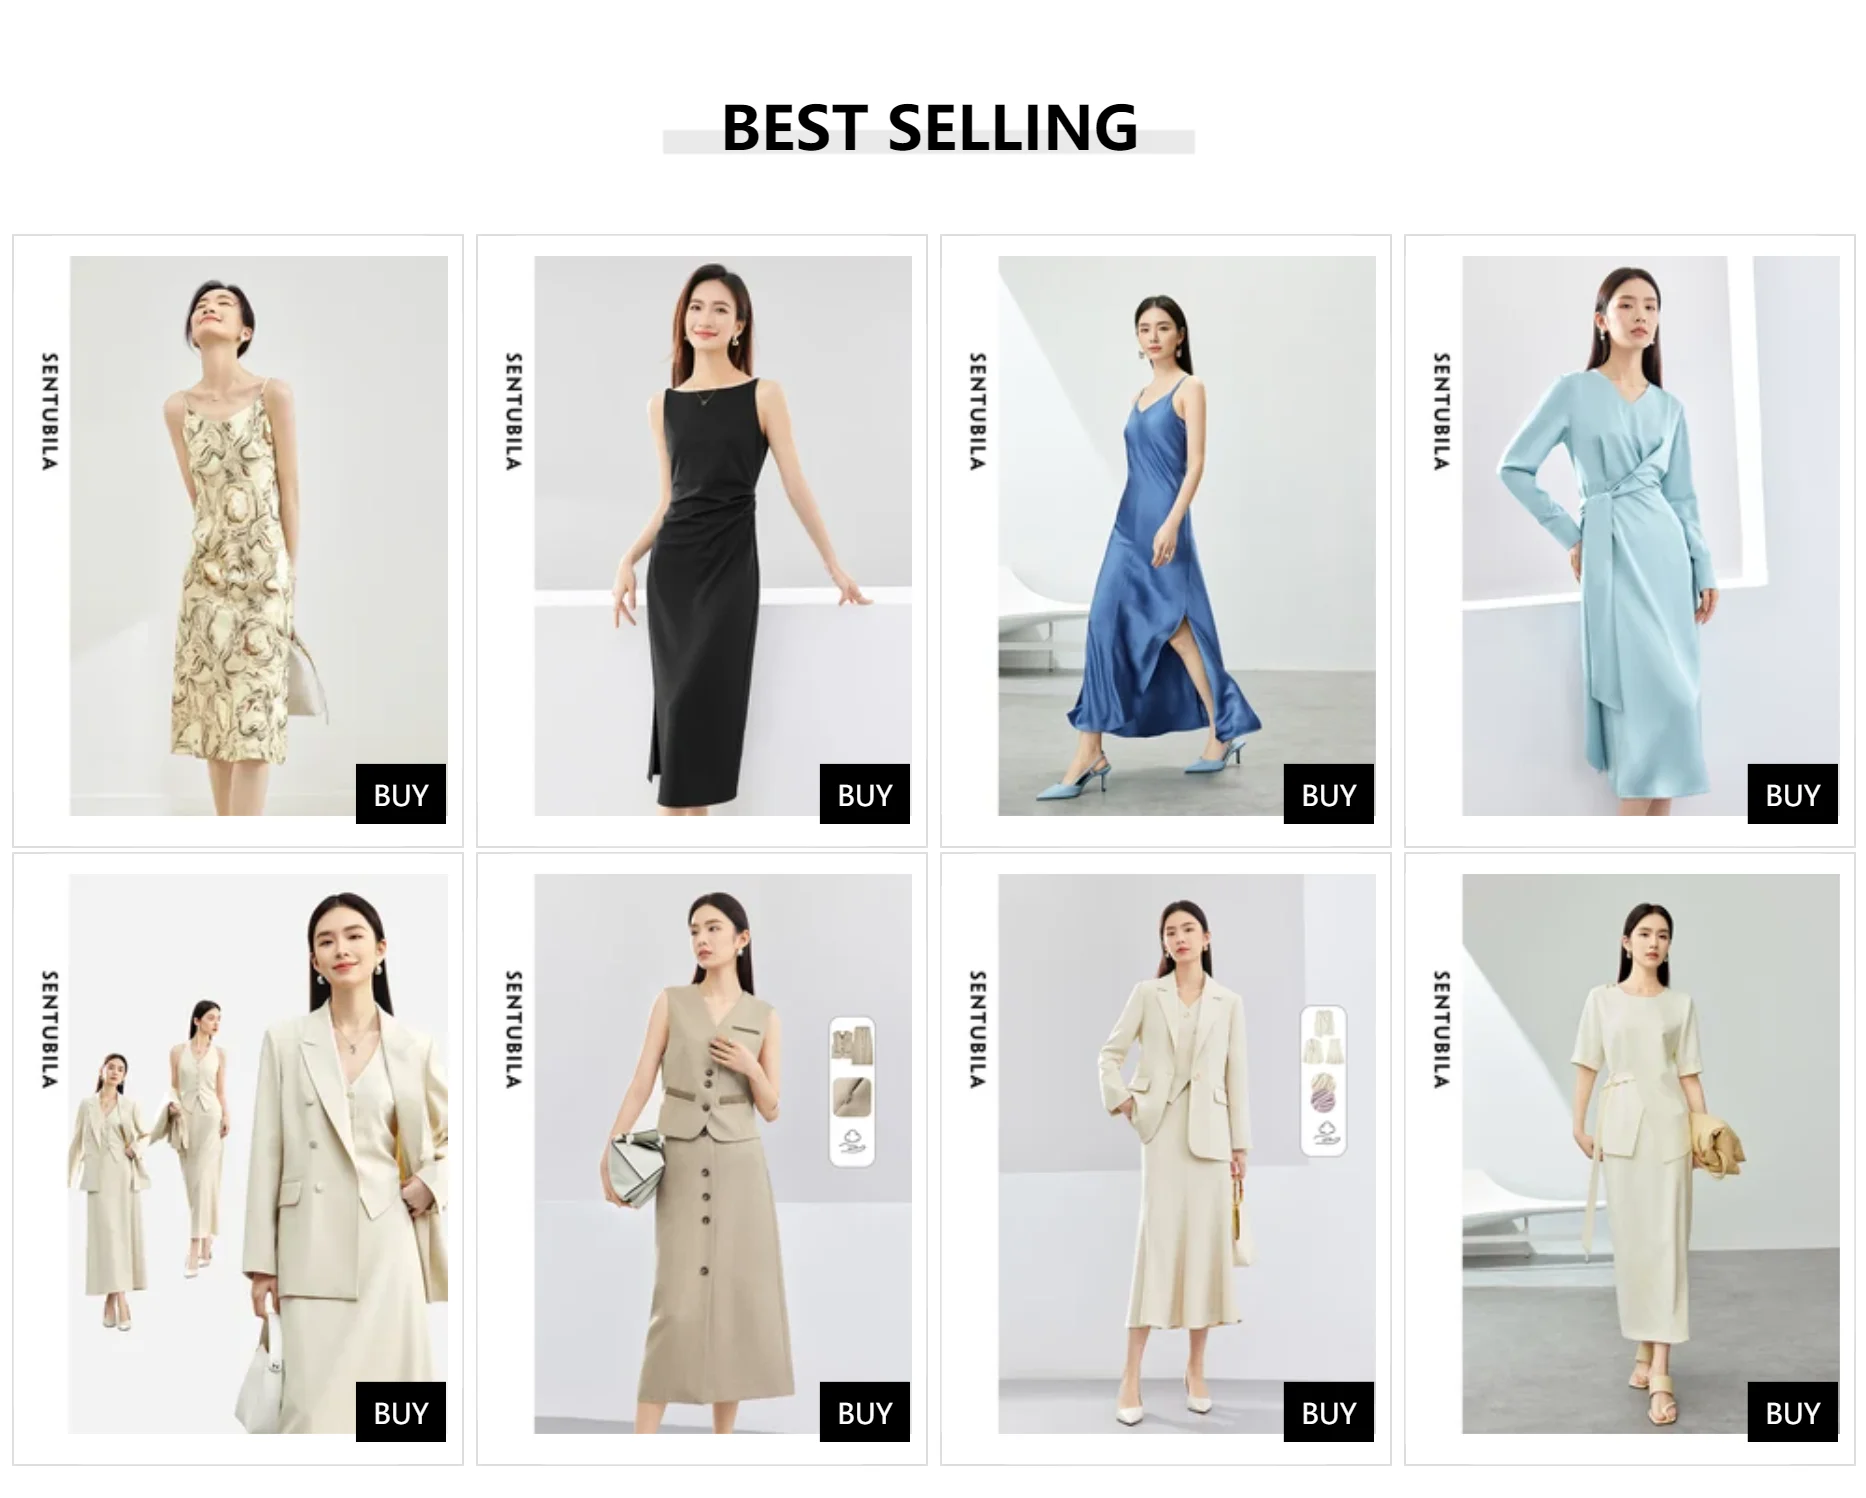Click the fabric detail icons on khaki set

point(852,1092)
